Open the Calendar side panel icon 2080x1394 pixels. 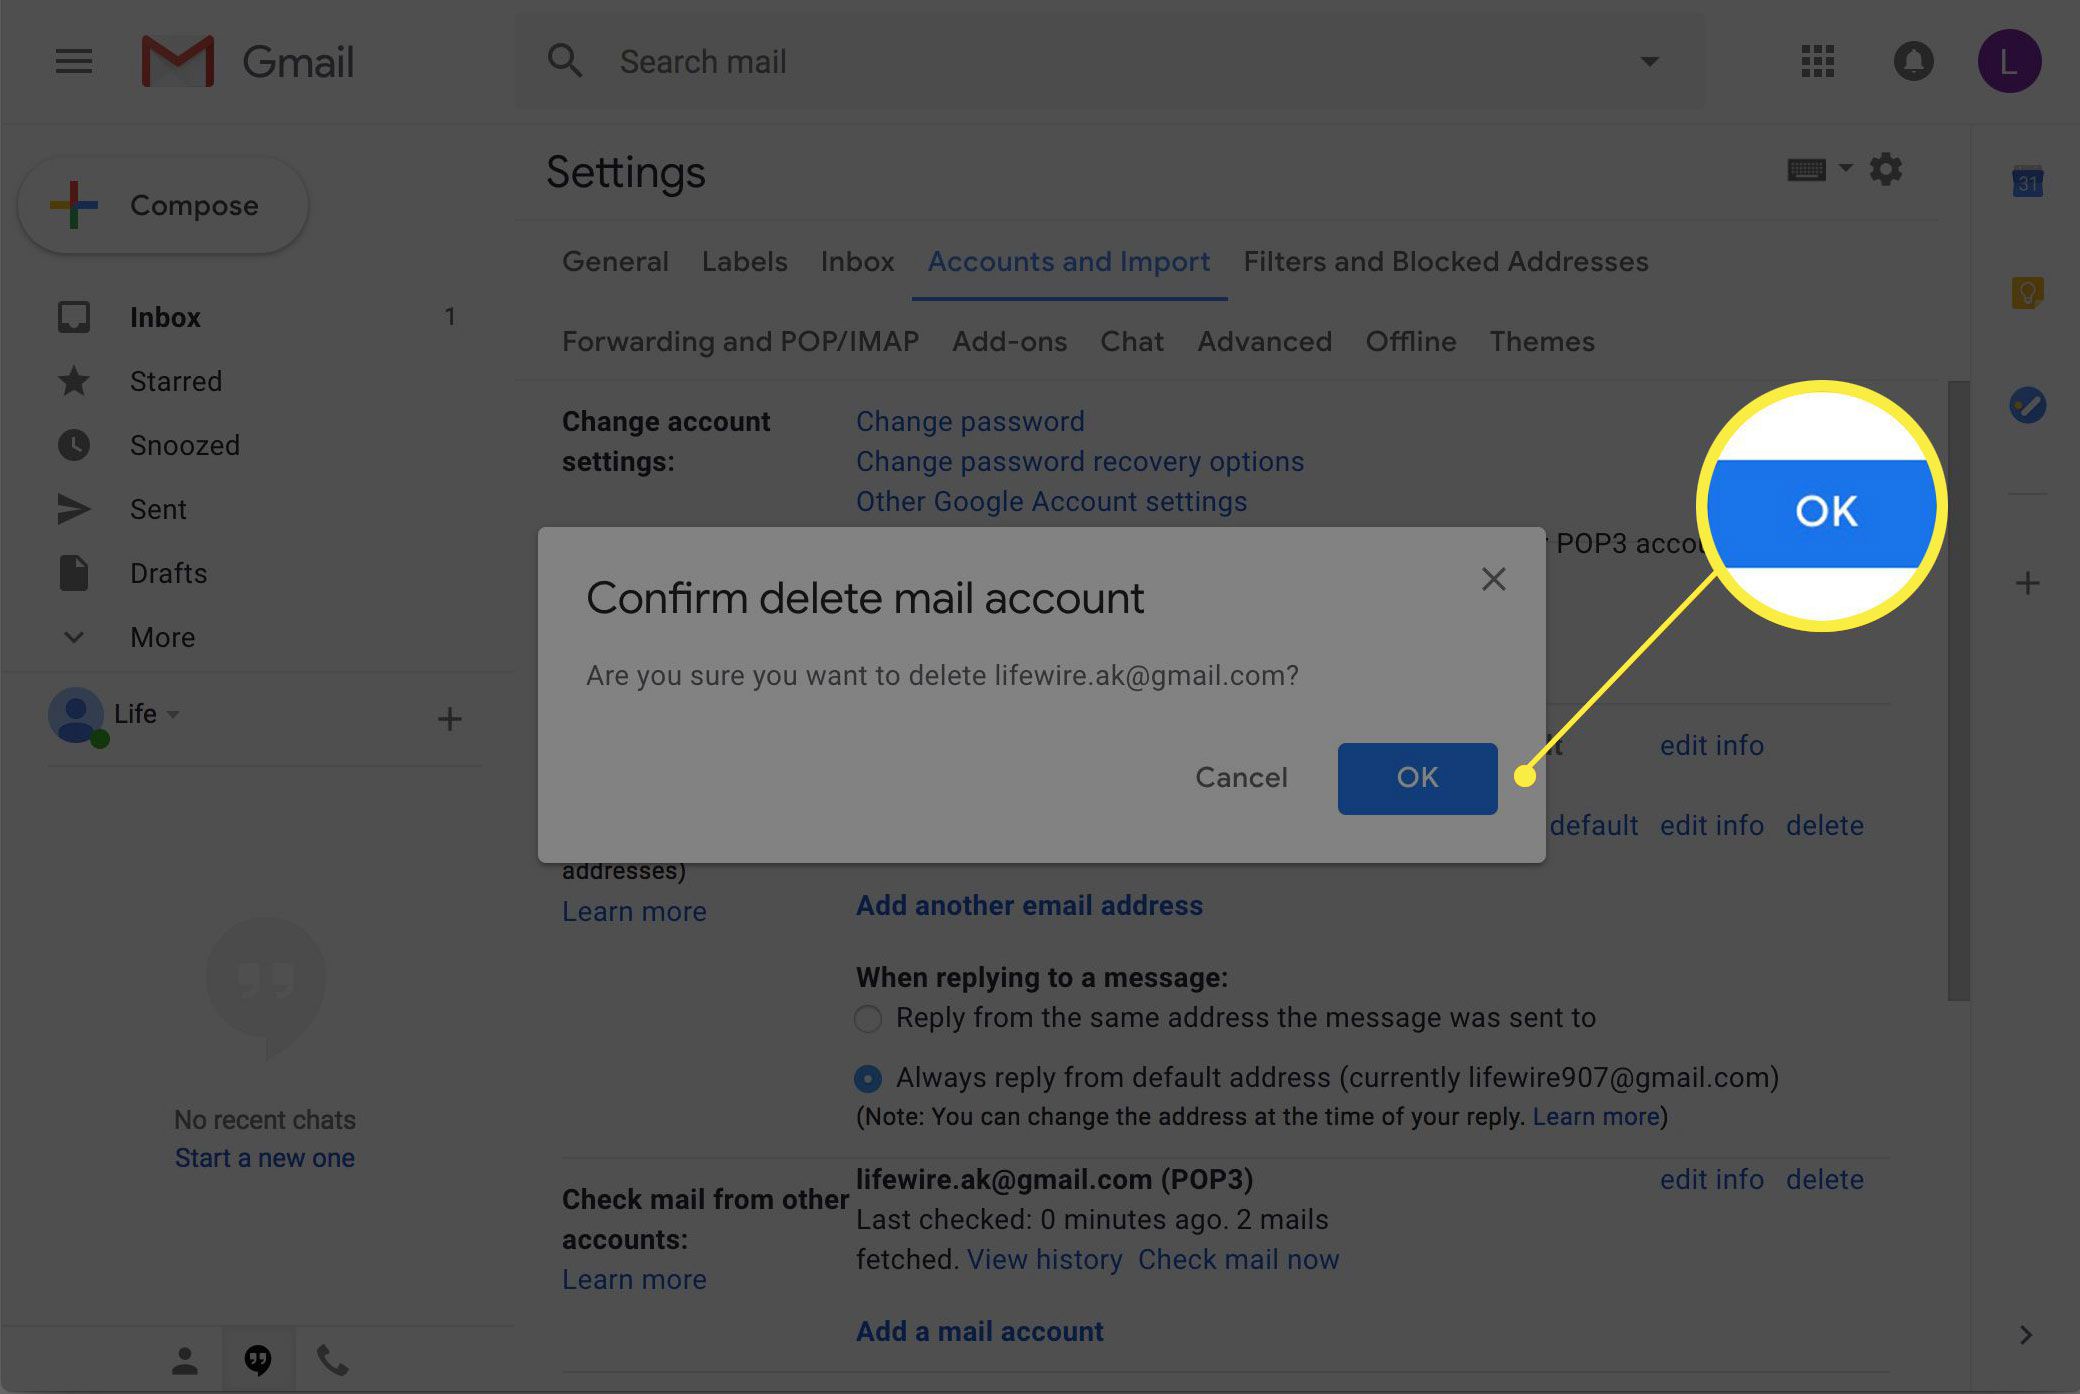[2027, 182]
